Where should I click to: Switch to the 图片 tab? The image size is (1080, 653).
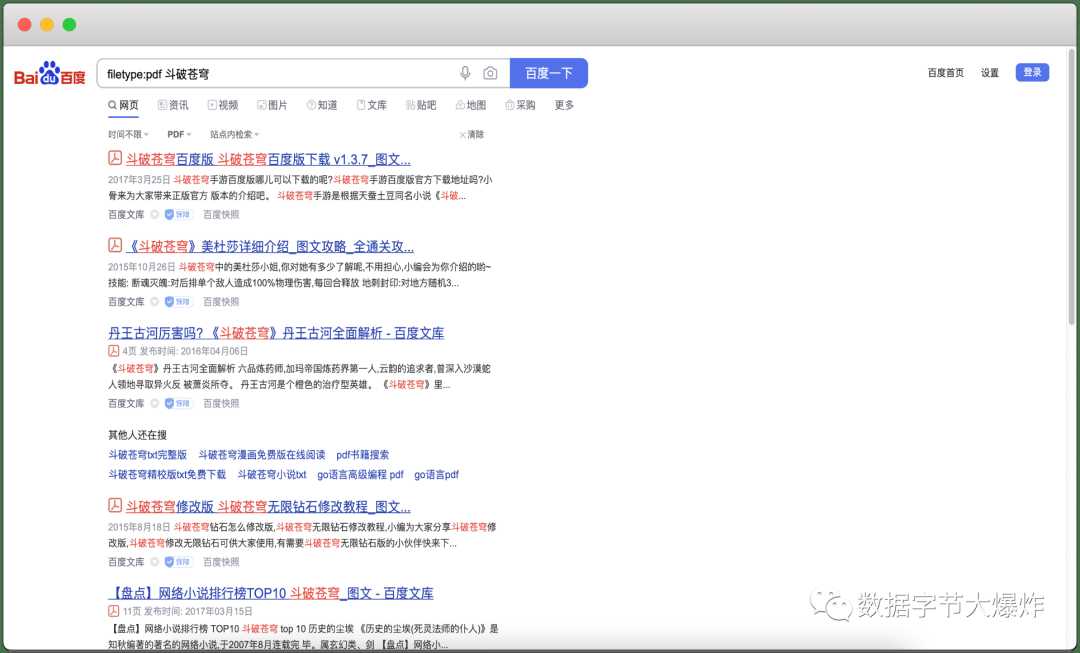click(272, 105)
